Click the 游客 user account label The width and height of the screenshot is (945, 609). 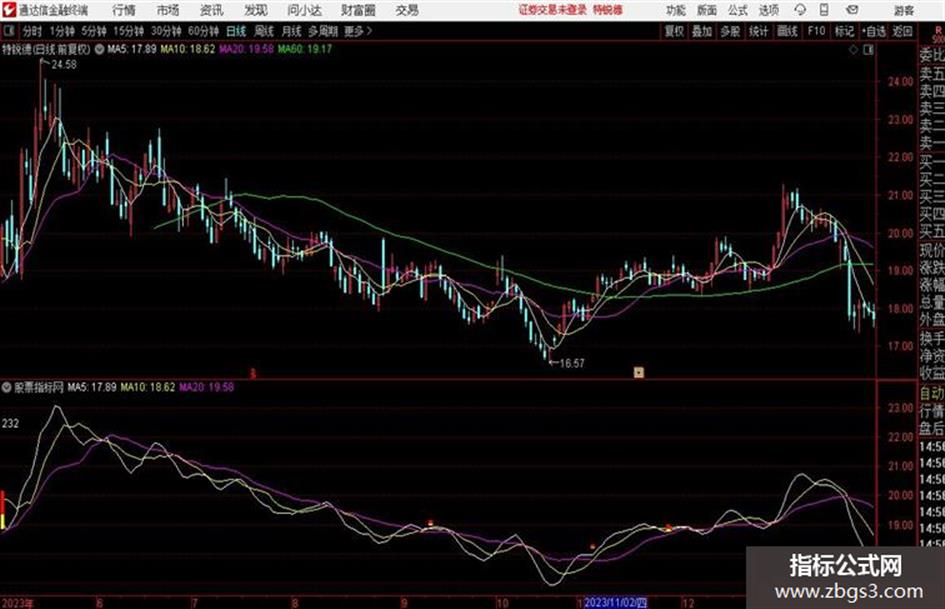[x=903, y=10]
